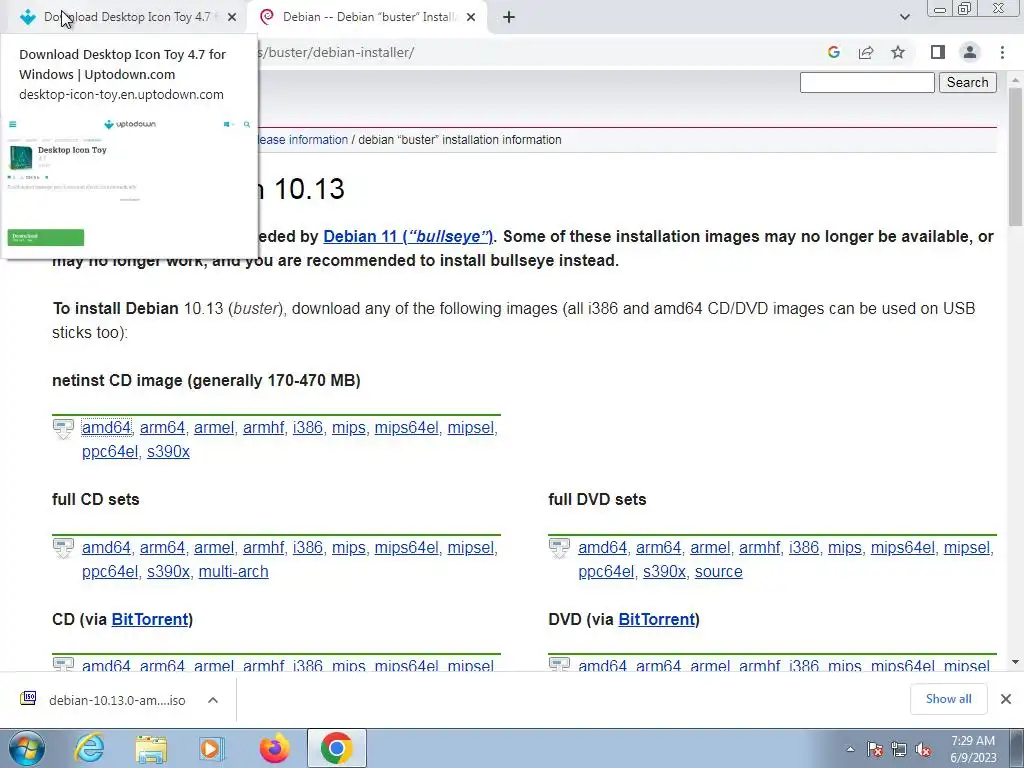
Task: Open full DVD sets amd64 link
Action: 603,548
